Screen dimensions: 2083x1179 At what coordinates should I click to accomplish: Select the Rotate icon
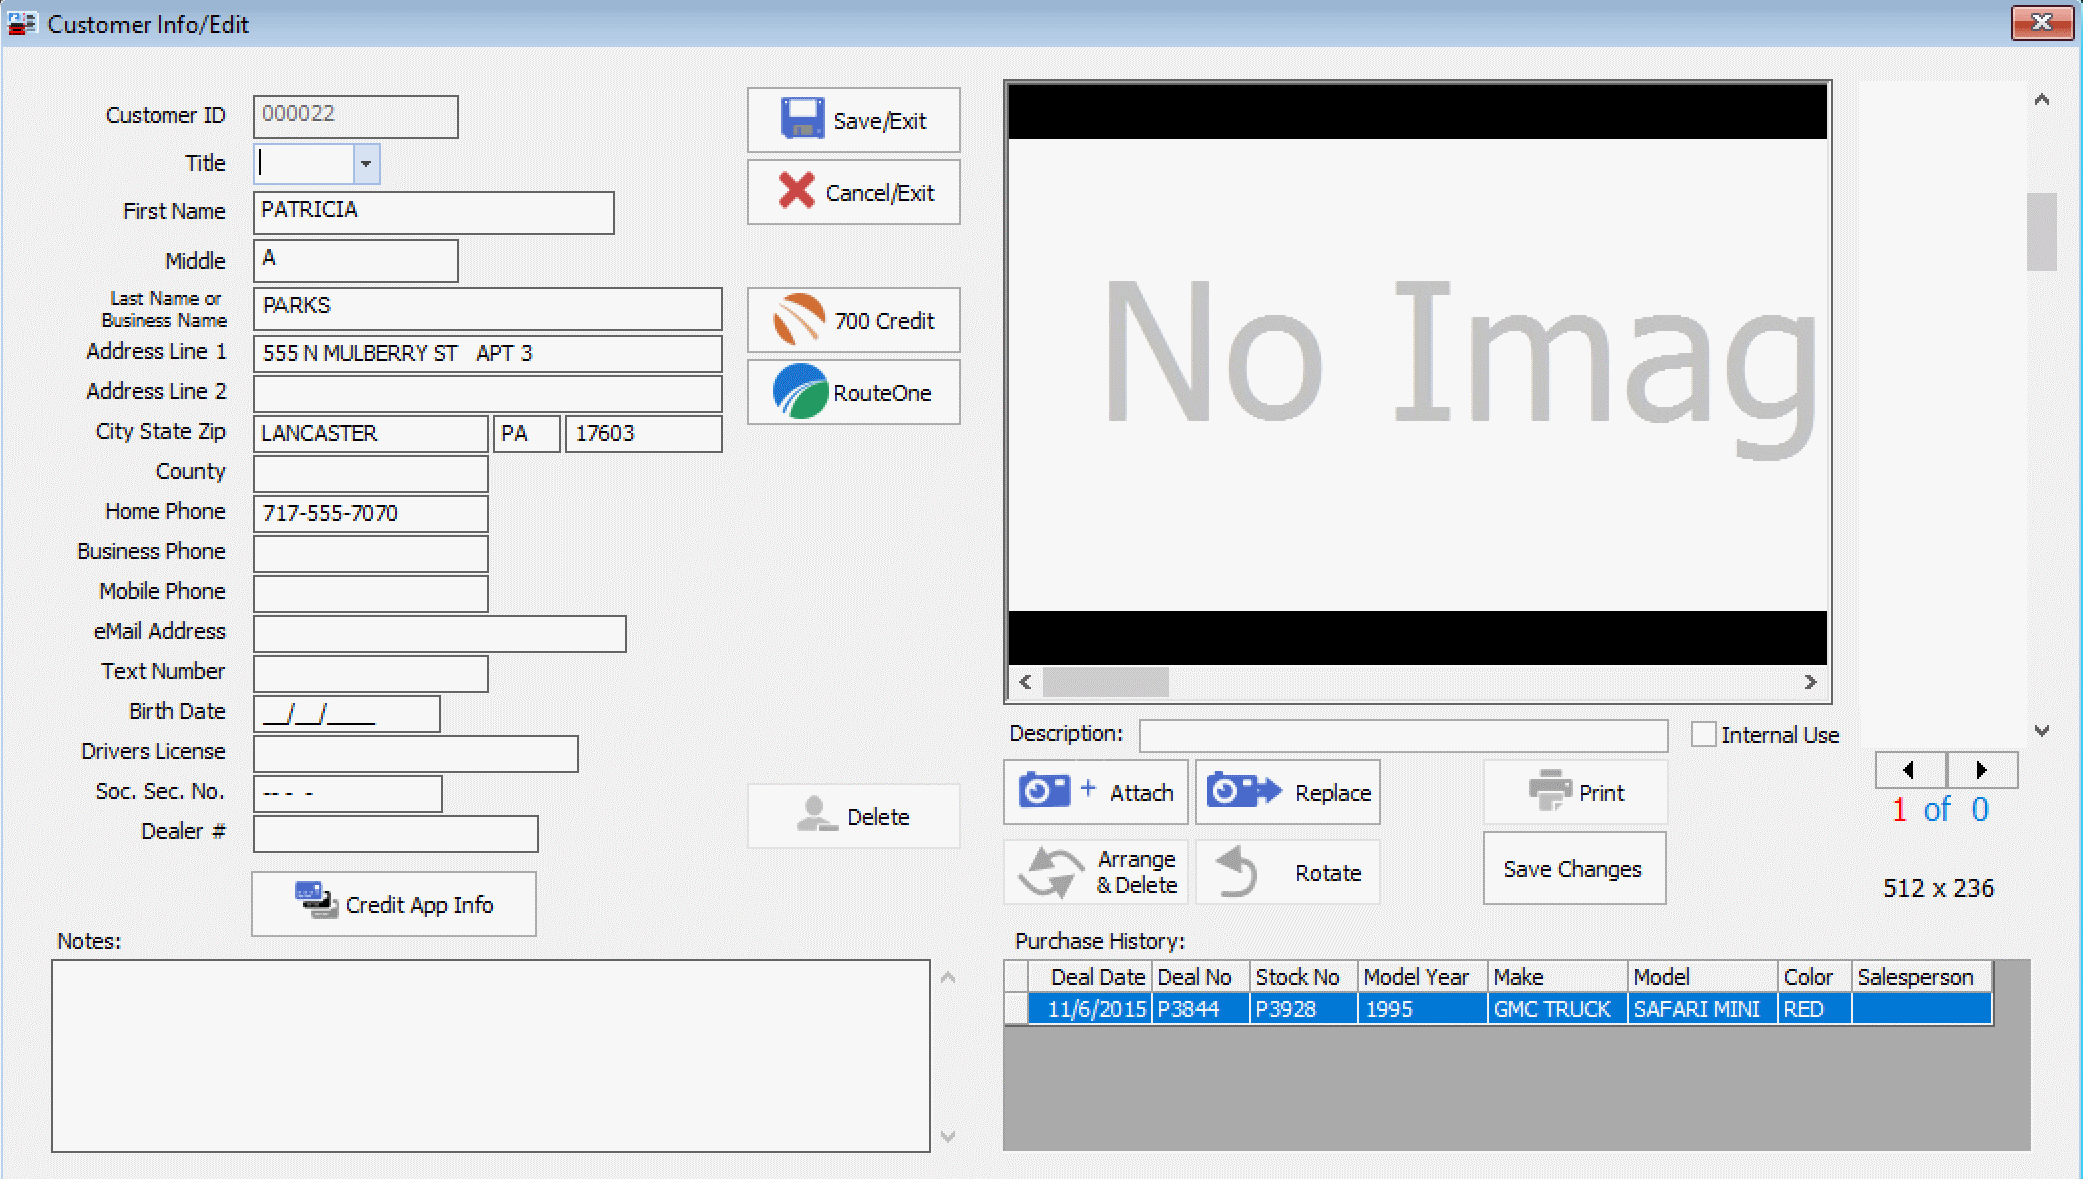(1240, 871)
